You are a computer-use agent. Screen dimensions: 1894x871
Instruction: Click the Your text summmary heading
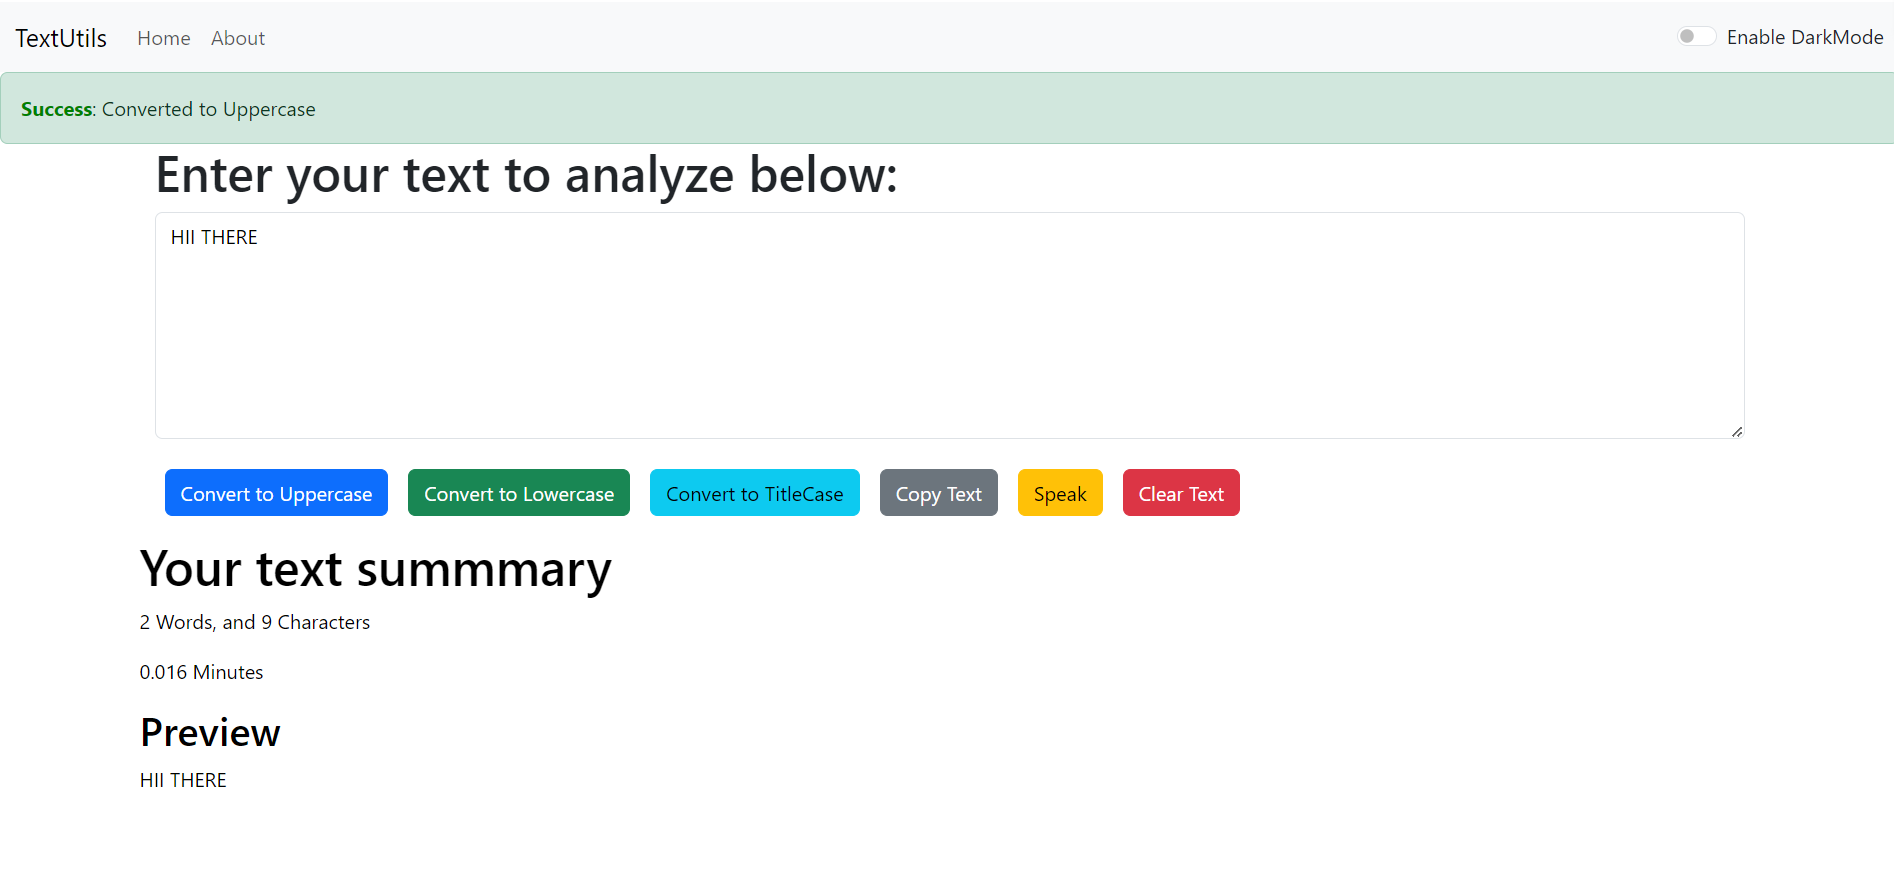[375, 570]
